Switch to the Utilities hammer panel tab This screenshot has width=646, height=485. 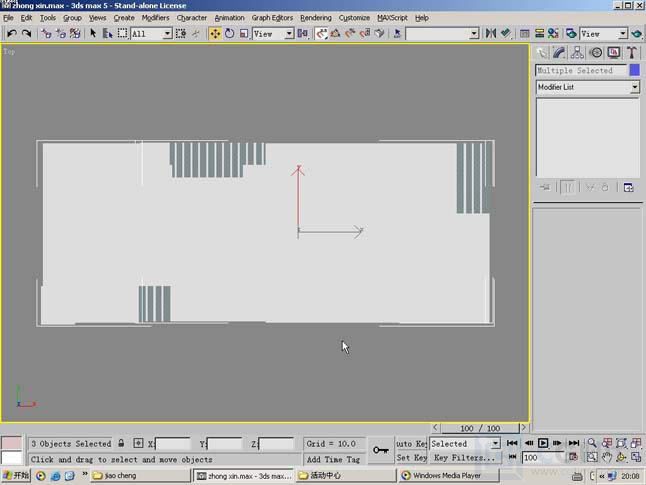pyautogui.click(x=632, y=53)
